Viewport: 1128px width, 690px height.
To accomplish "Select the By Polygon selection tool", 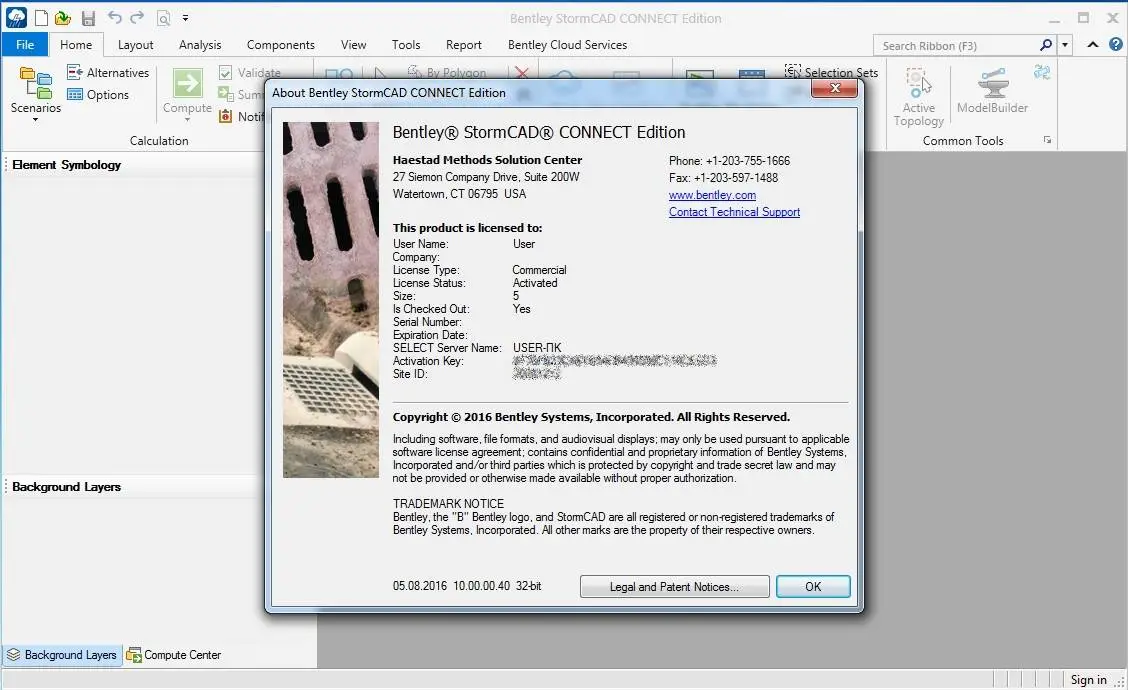I will click(447, 72).
